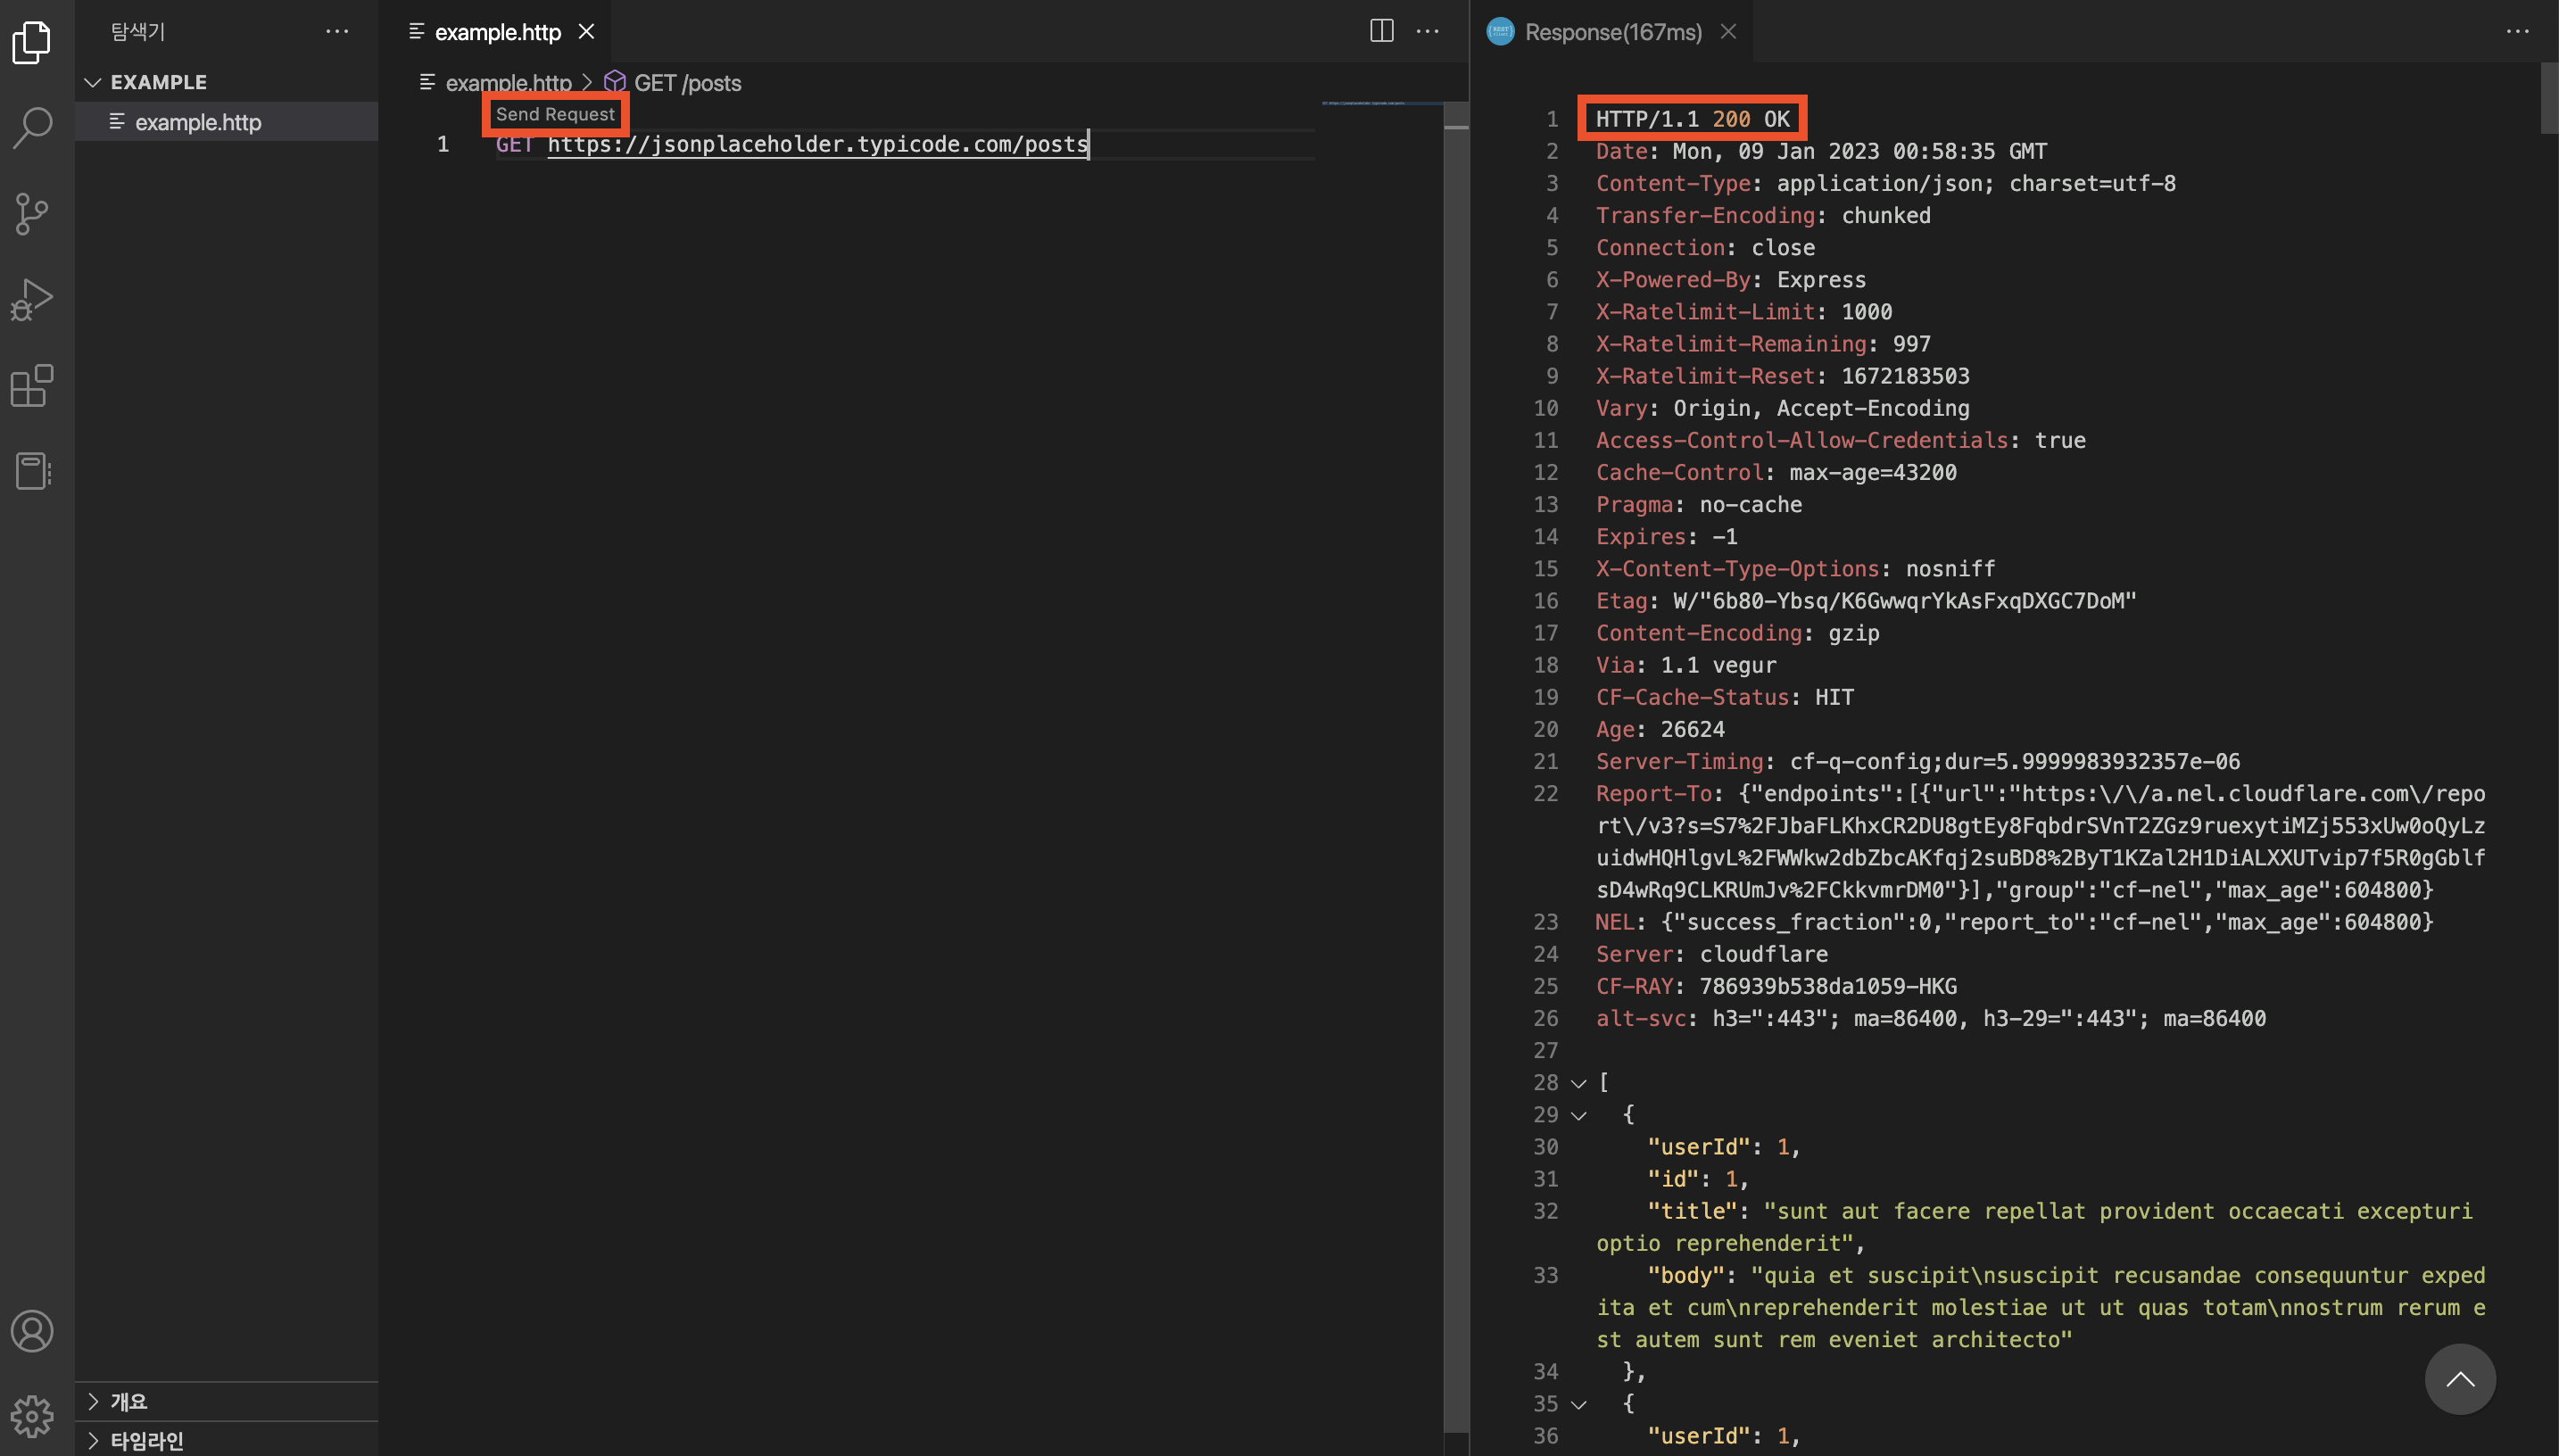Click the X-Ratelimit-Limit: 1000 line
2559x1456 pixels.
(x=1743, y=312)
